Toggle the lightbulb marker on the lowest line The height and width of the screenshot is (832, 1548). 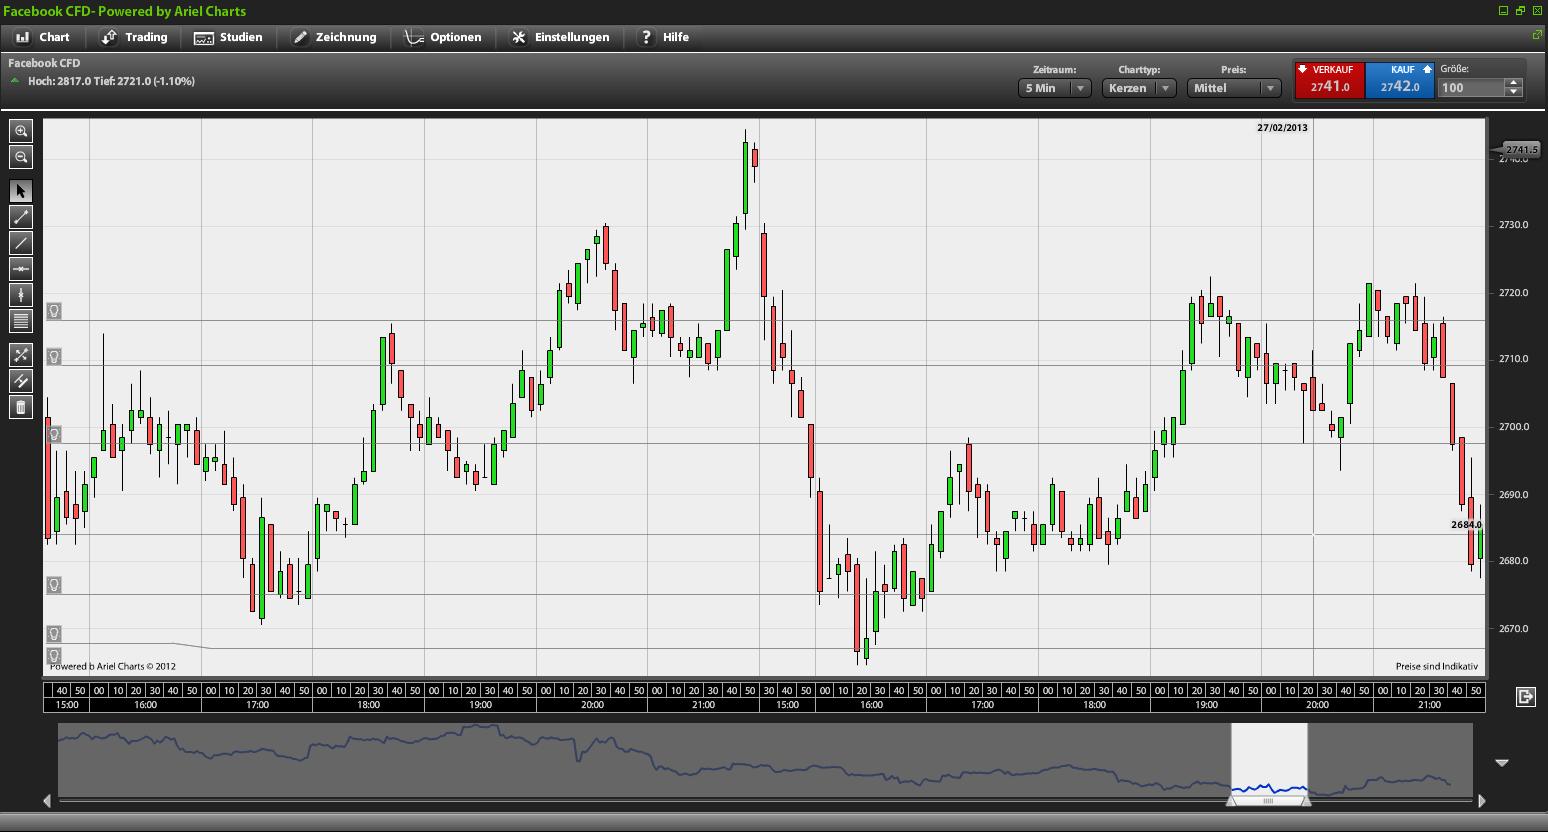tap(54, 656)
